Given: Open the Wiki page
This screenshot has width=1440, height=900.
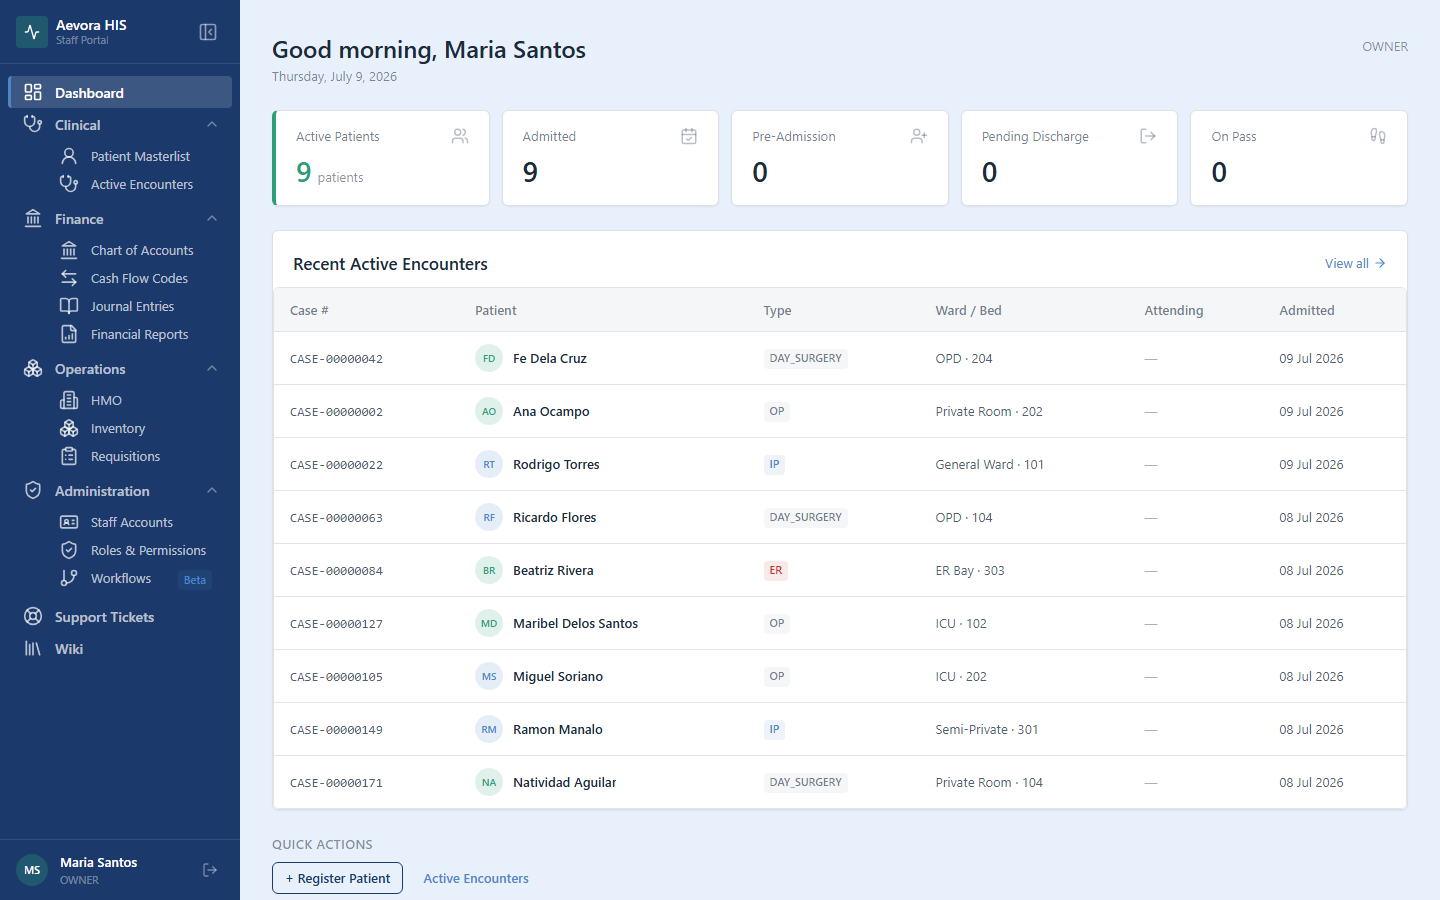Looking at the screenshot, I should [120, 648].
